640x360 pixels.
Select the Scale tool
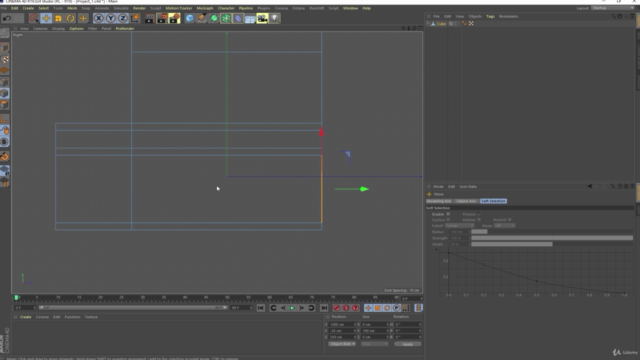(x=58, y=18)
